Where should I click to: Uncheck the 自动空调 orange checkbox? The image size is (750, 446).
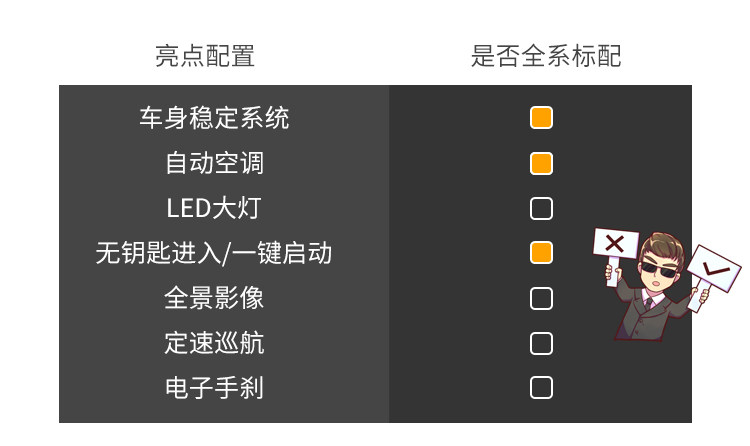pyautogui.click(x=541, y=163)
